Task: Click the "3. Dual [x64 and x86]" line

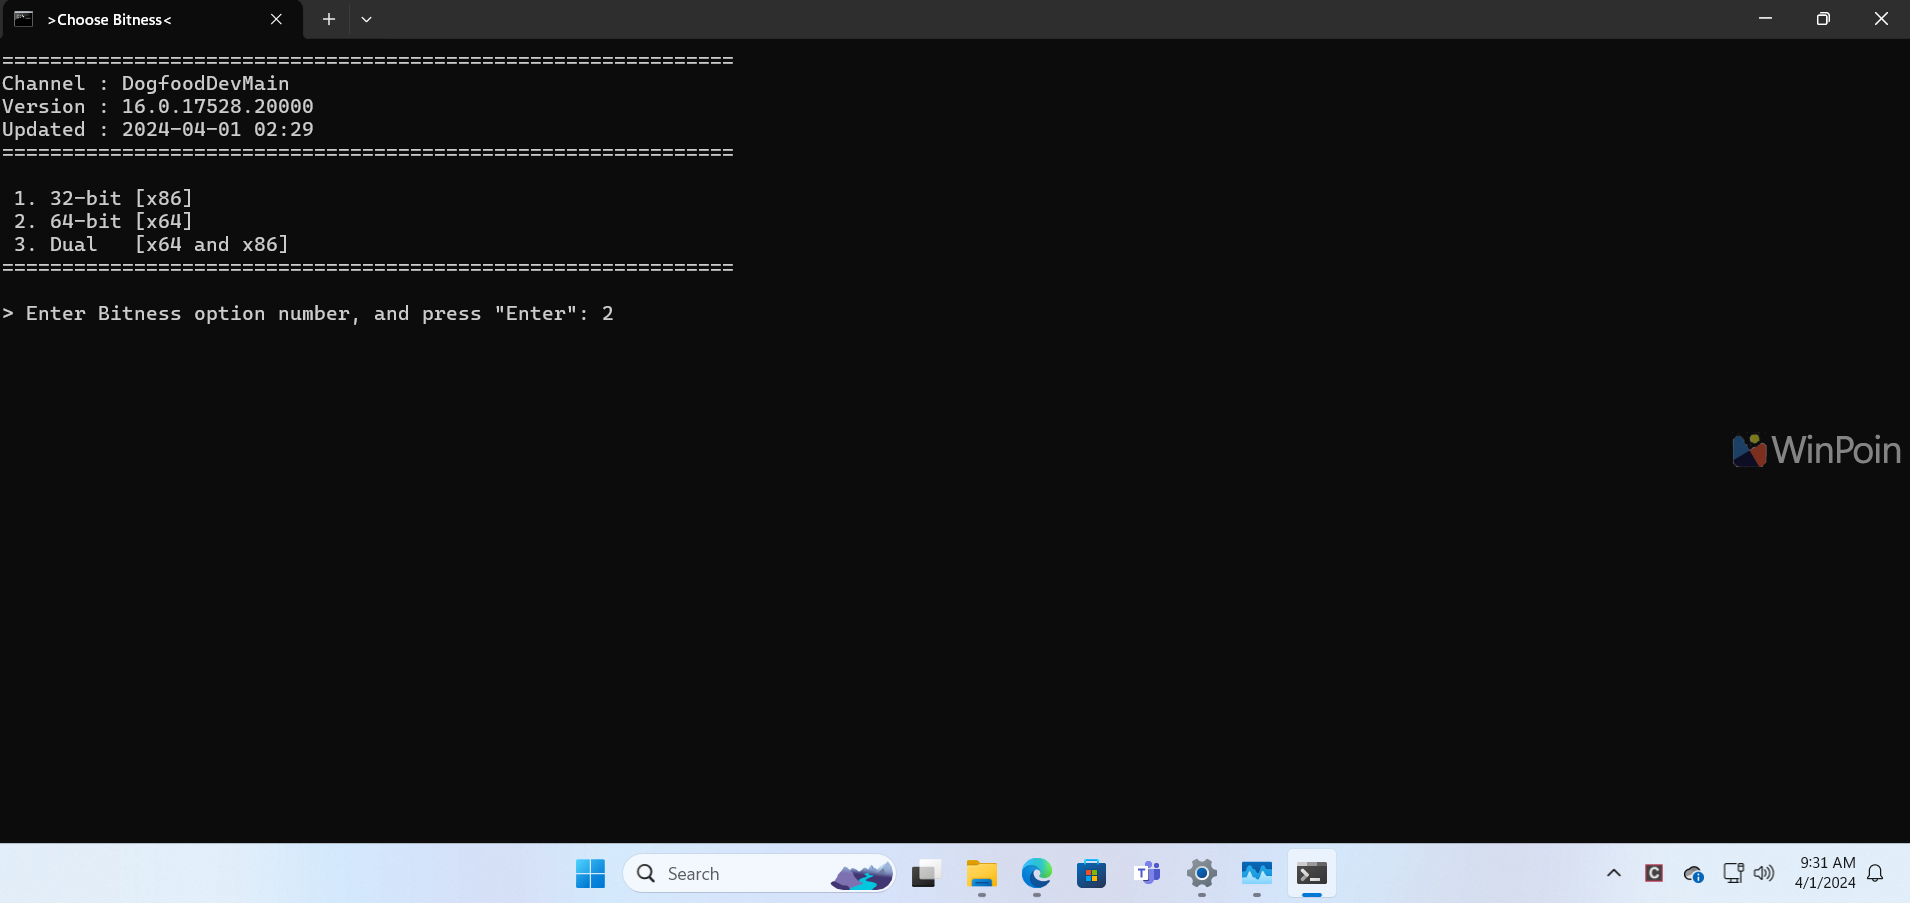Action: coord(150,244)
